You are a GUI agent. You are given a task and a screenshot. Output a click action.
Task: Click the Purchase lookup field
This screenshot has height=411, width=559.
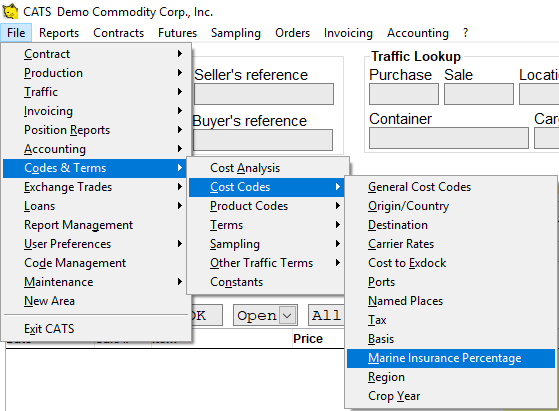[404, 94]
